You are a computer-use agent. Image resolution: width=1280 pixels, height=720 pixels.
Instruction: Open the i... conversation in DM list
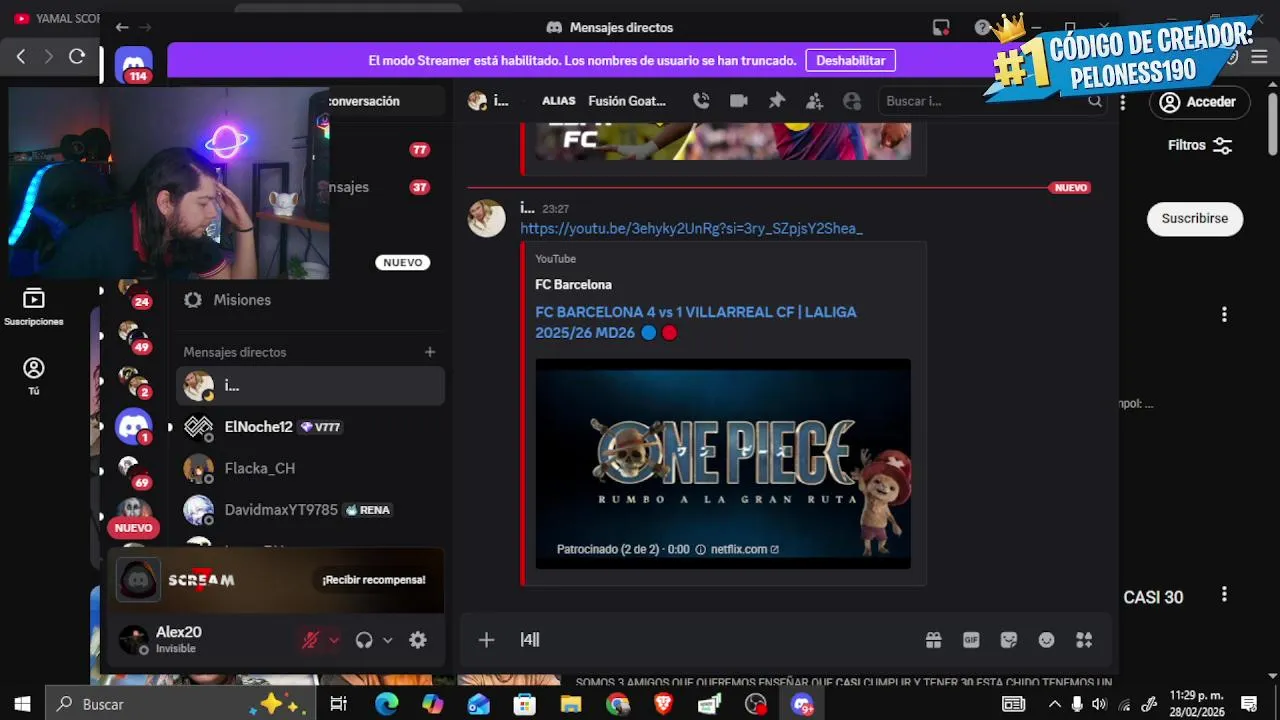point(310,386)
